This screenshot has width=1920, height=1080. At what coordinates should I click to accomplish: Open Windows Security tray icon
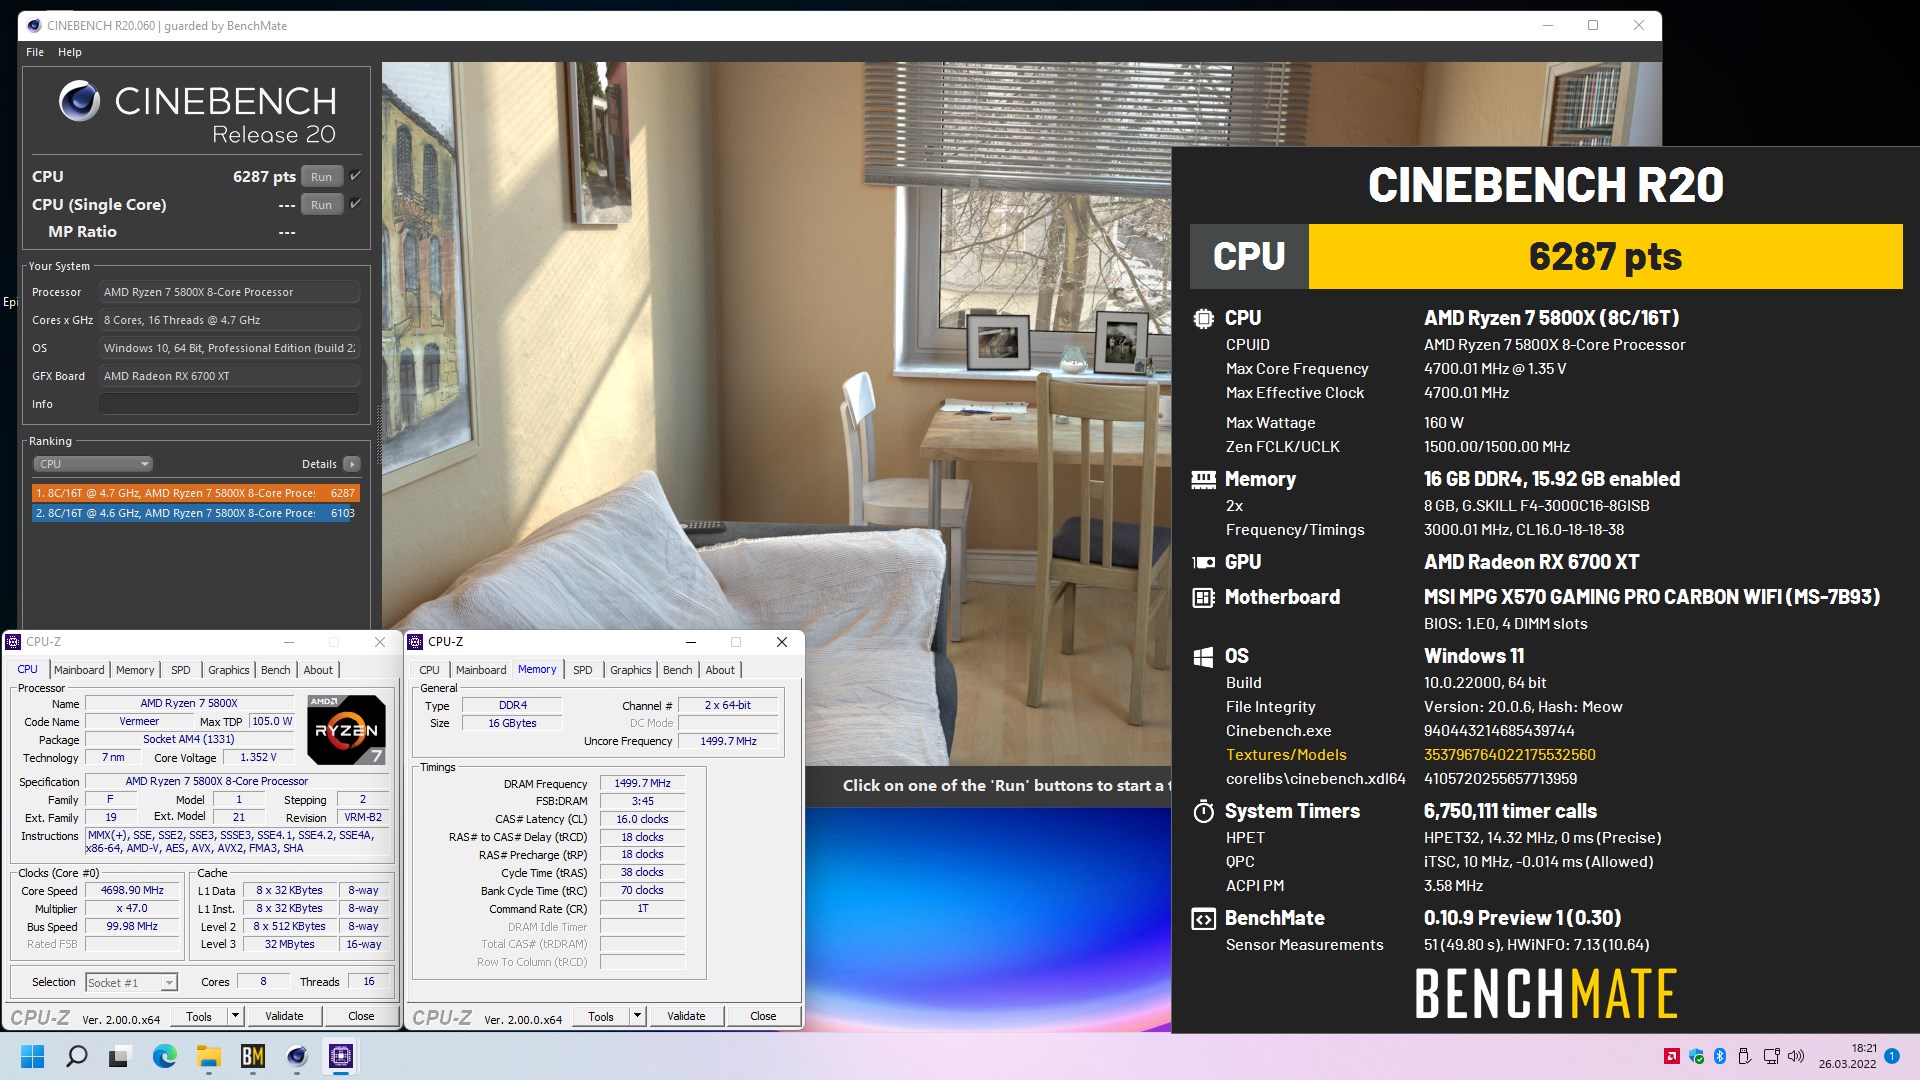[1696, 1056]
